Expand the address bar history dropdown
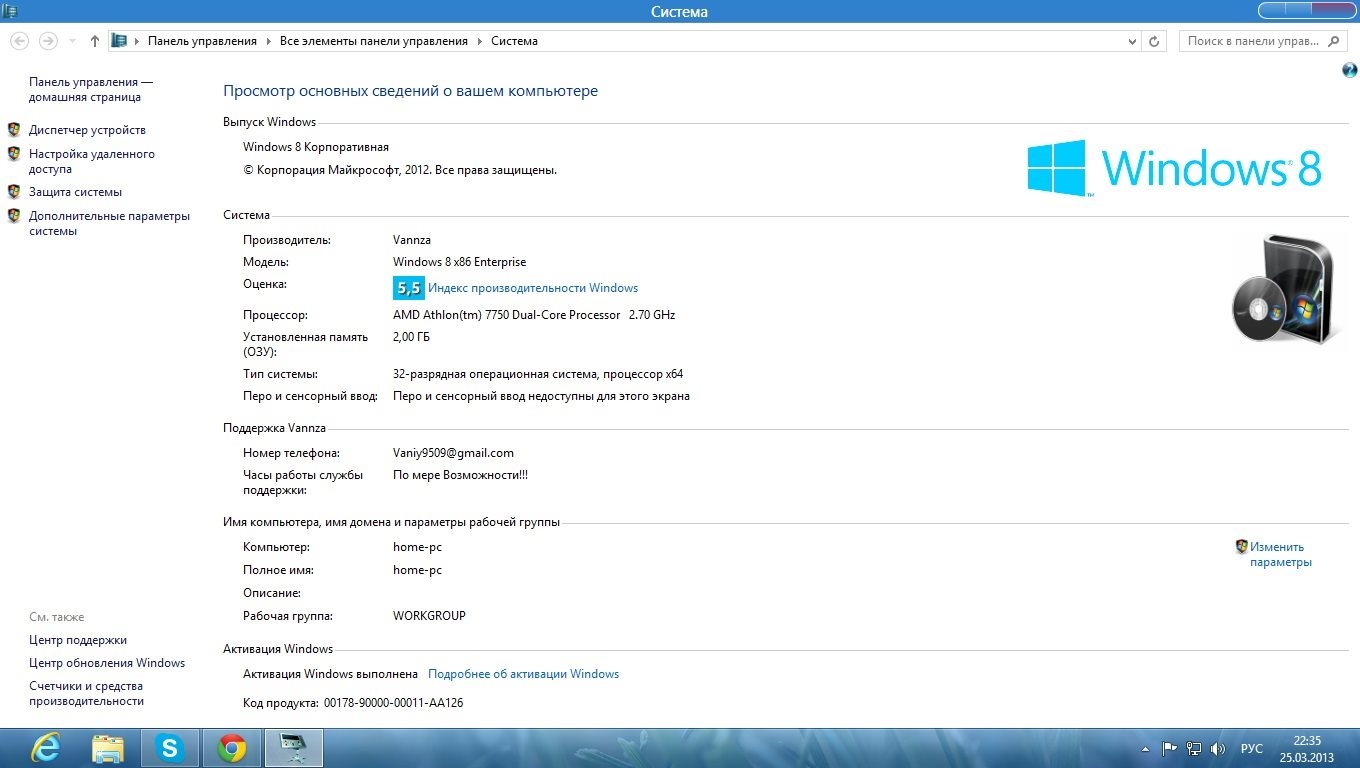 (1132, 41)
